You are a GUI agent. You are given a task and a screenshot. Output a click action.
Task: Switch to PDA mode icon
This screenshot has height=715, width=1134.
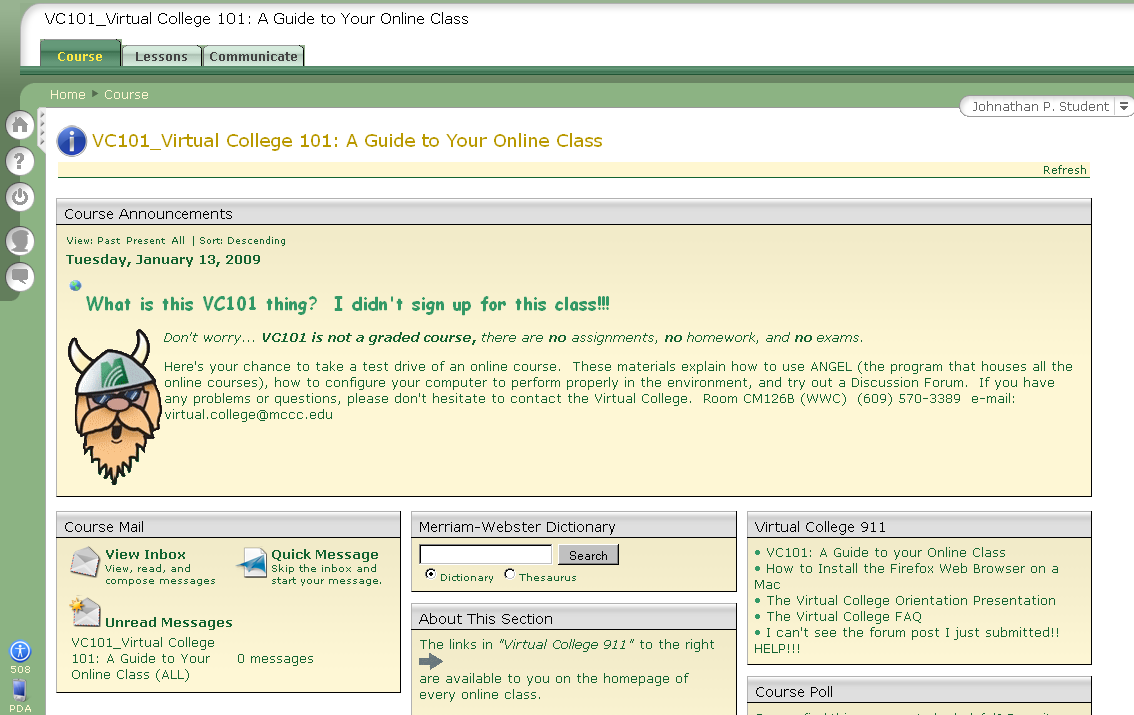point(20,689)
